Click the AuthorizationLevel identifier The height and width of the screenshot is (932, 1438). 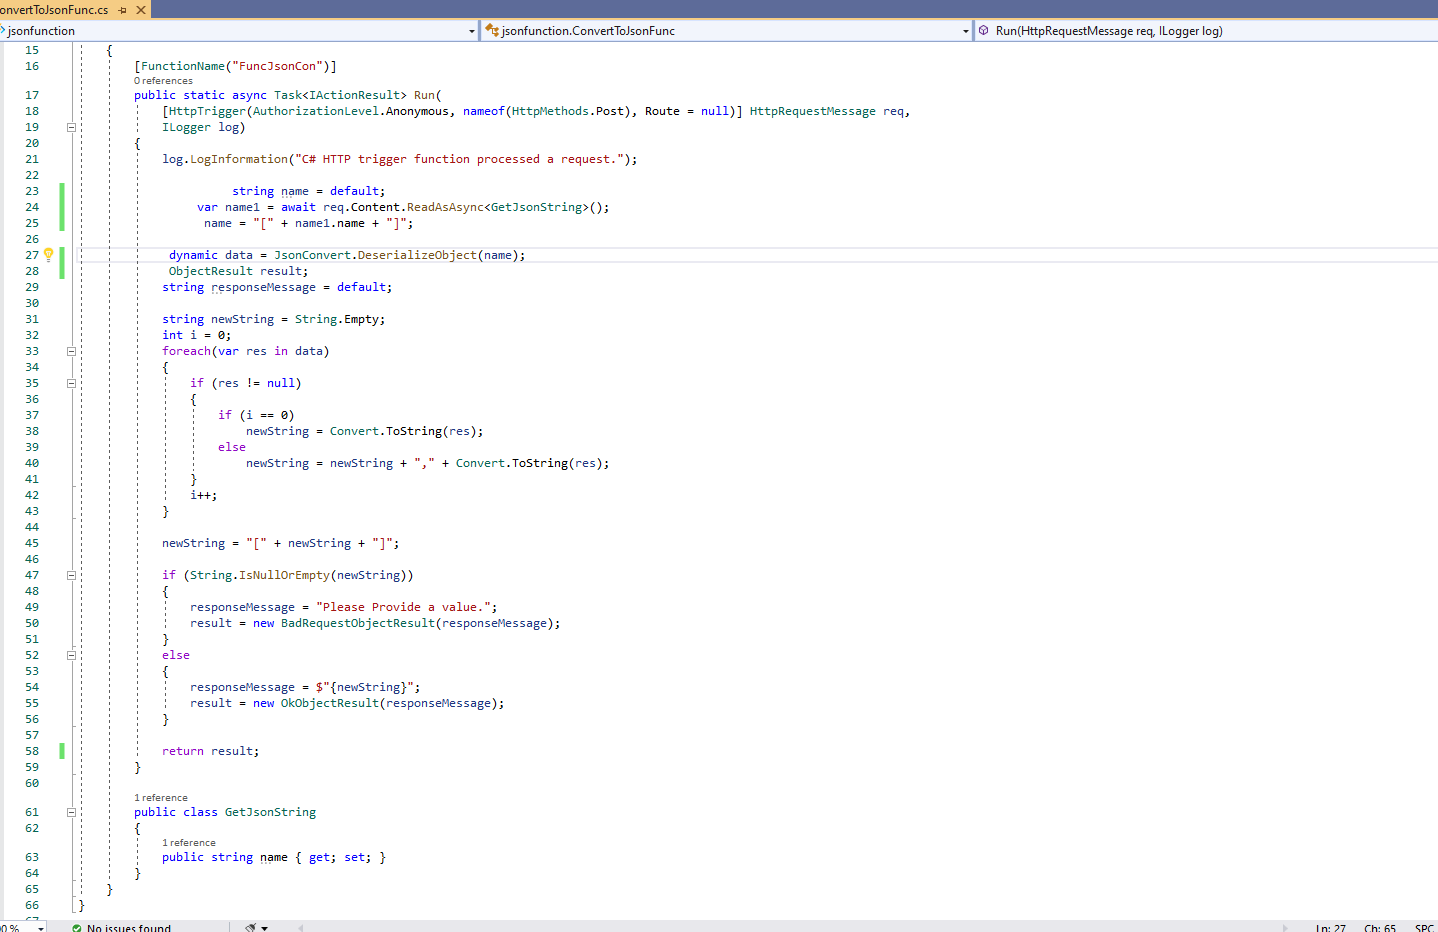click(316, 111)
